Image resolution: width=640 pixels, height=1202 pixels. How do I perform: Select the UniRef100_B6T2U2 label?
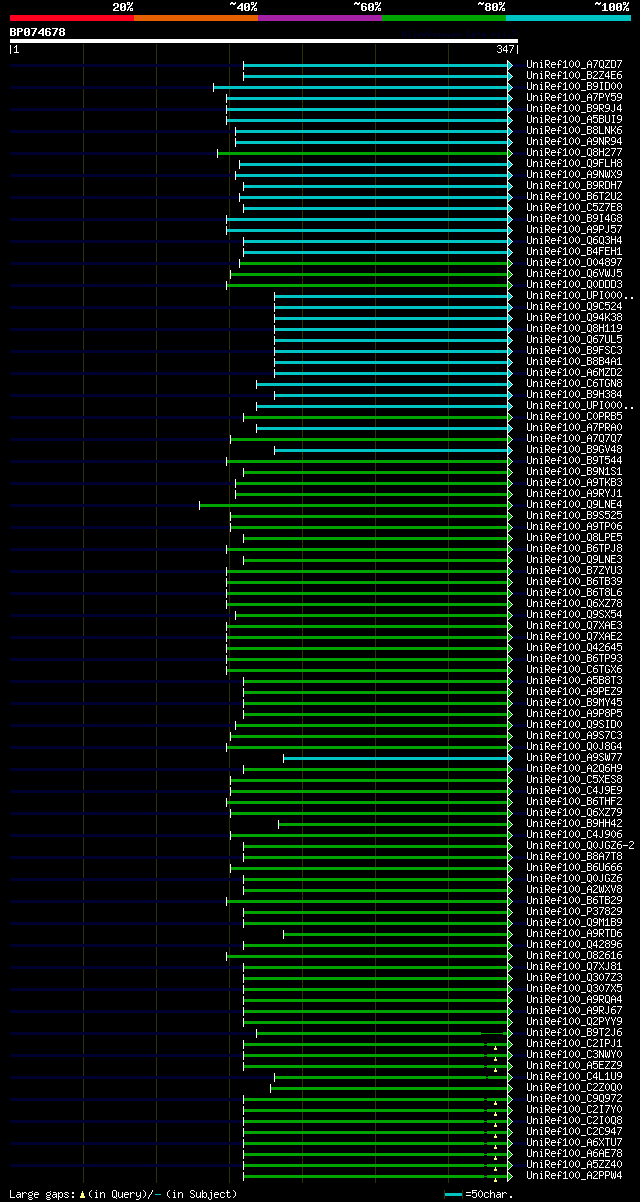[574, 196]
